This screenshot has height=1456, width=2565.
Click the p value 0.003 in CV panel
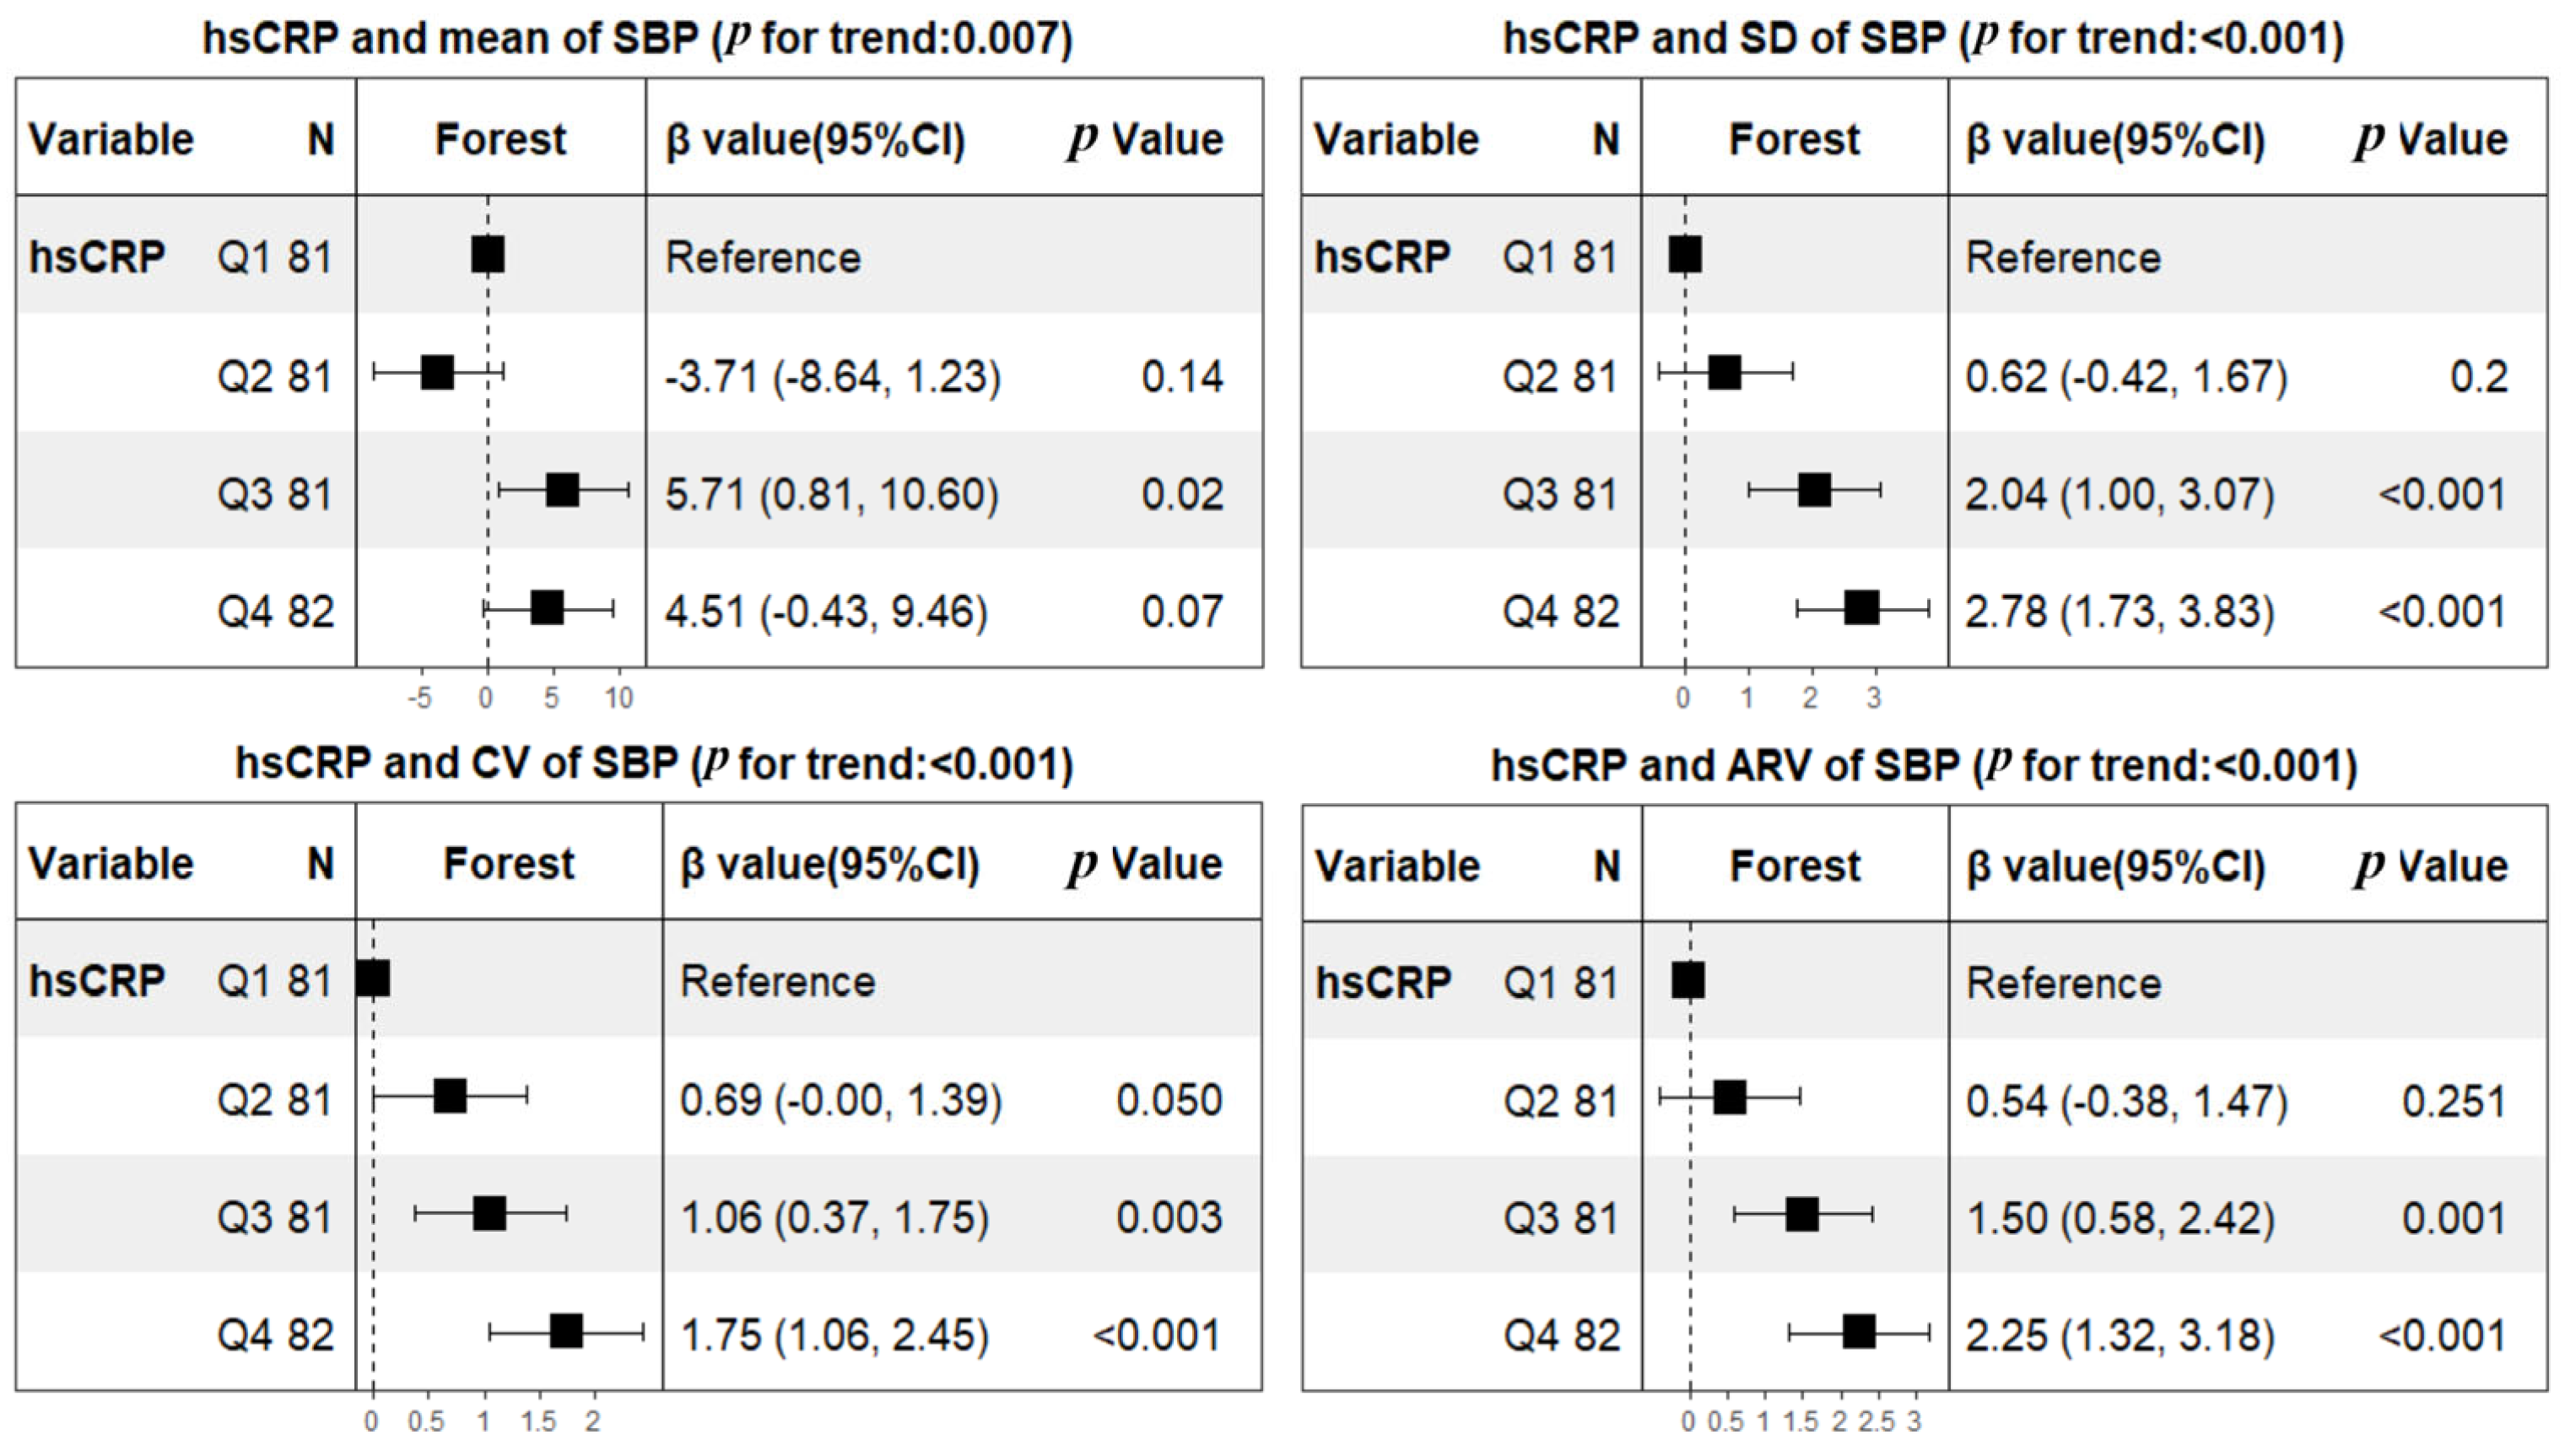point(1169,1218)
